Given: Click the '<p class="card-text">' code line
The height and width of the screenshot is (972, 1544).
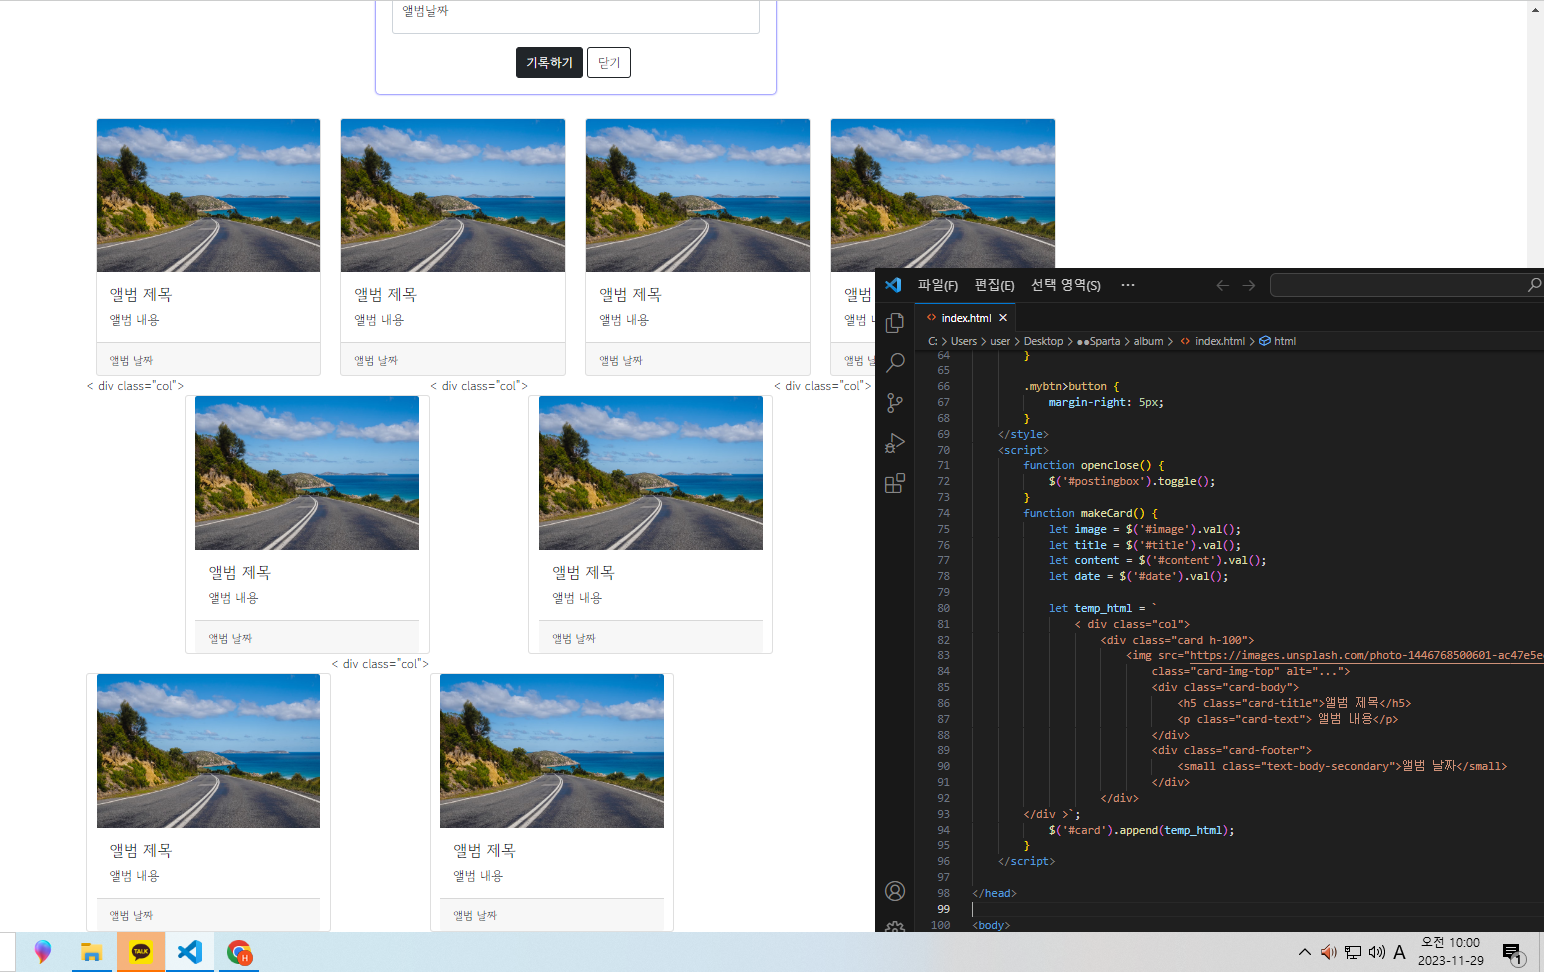Looking at the screenshot, I should tap(1287, 719).
